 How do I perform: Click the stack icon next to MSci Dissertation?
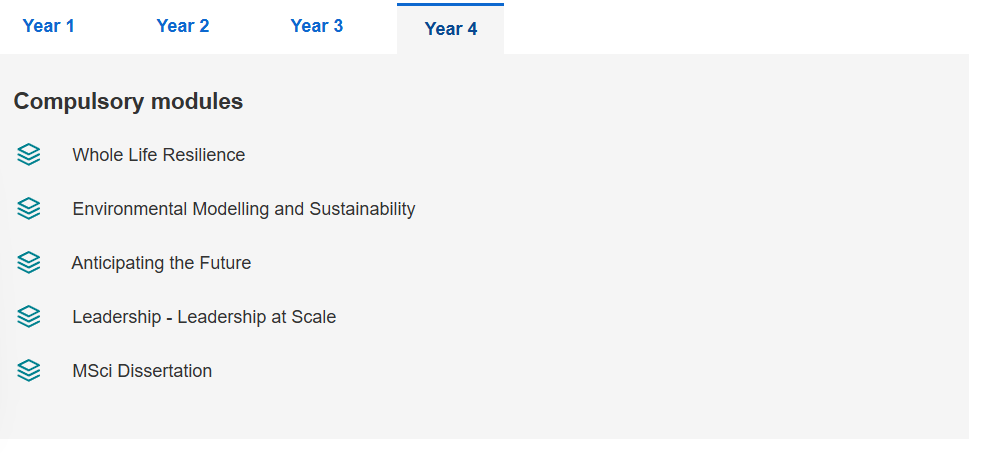pyautogui.click(x=29, y=371)
